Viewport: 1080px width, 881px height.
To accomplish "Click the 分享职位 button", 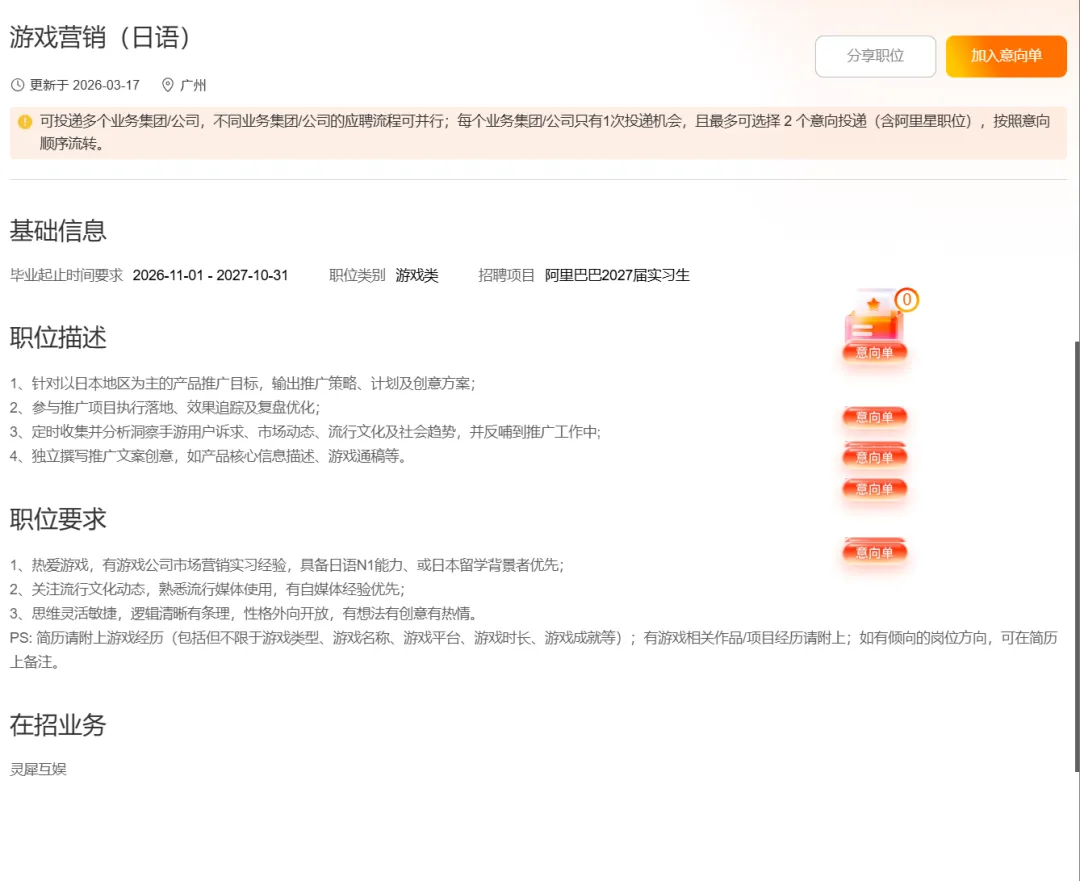I will tap(875, 56).
